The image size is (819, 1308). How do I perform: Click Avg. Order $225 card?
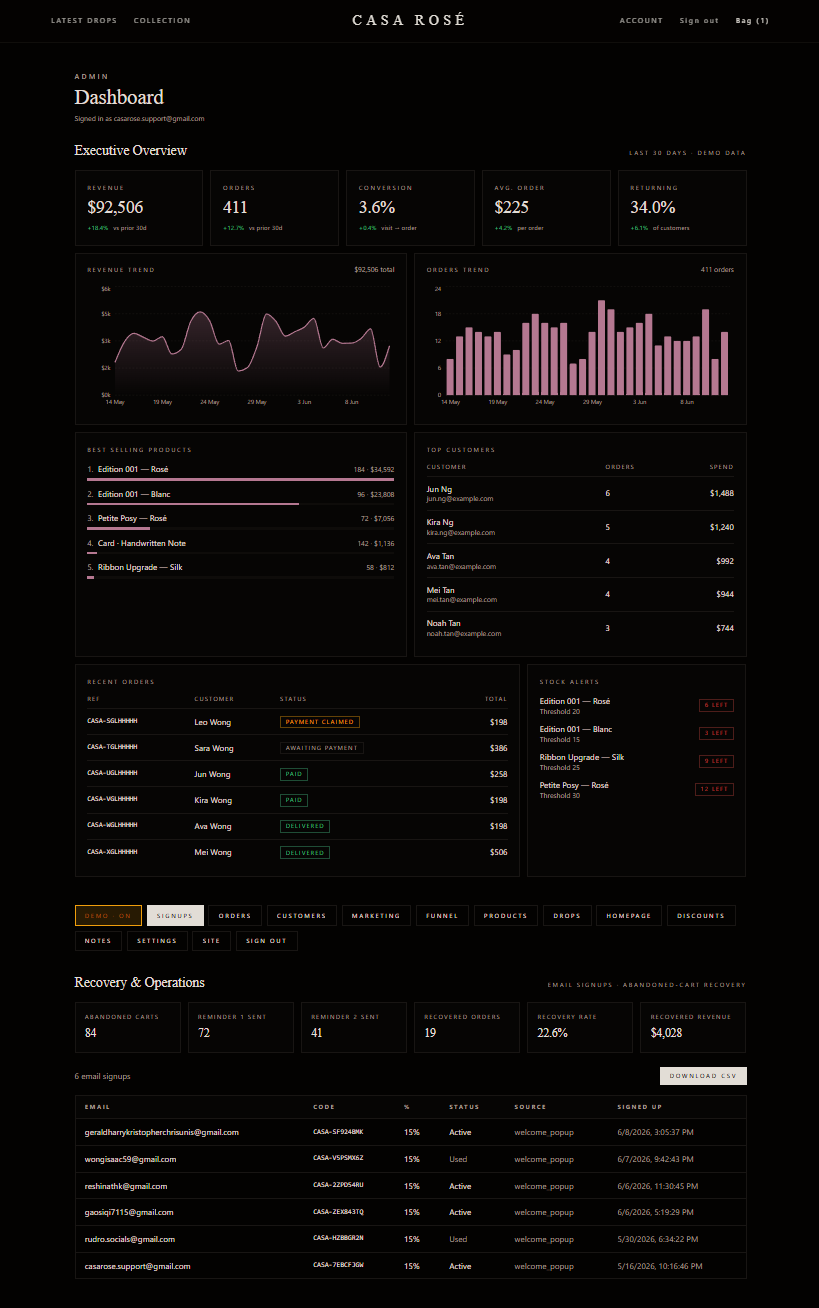[546, 208]
